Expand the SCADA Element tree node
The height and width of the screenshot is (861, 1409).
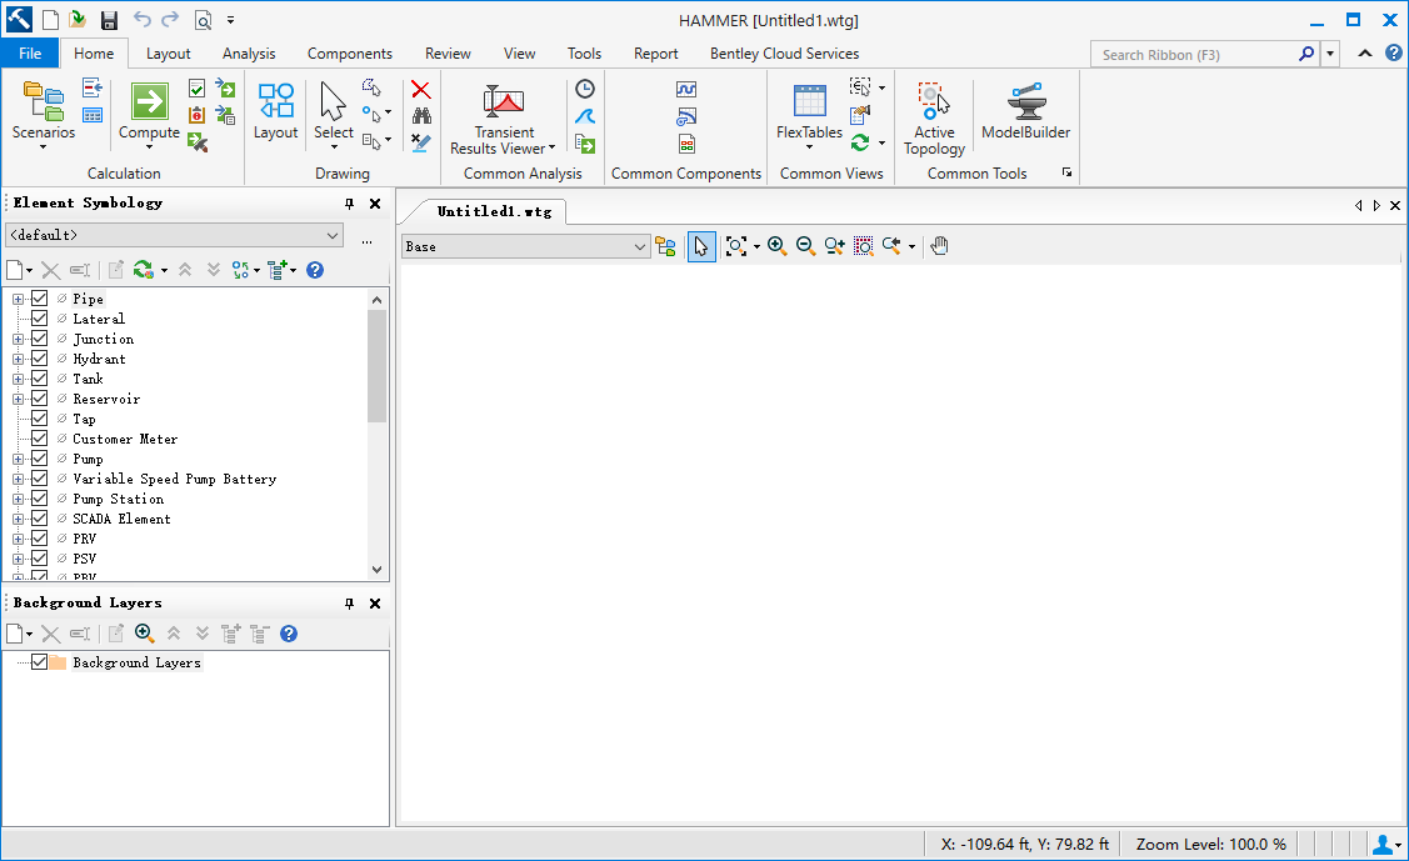point(18,519)
